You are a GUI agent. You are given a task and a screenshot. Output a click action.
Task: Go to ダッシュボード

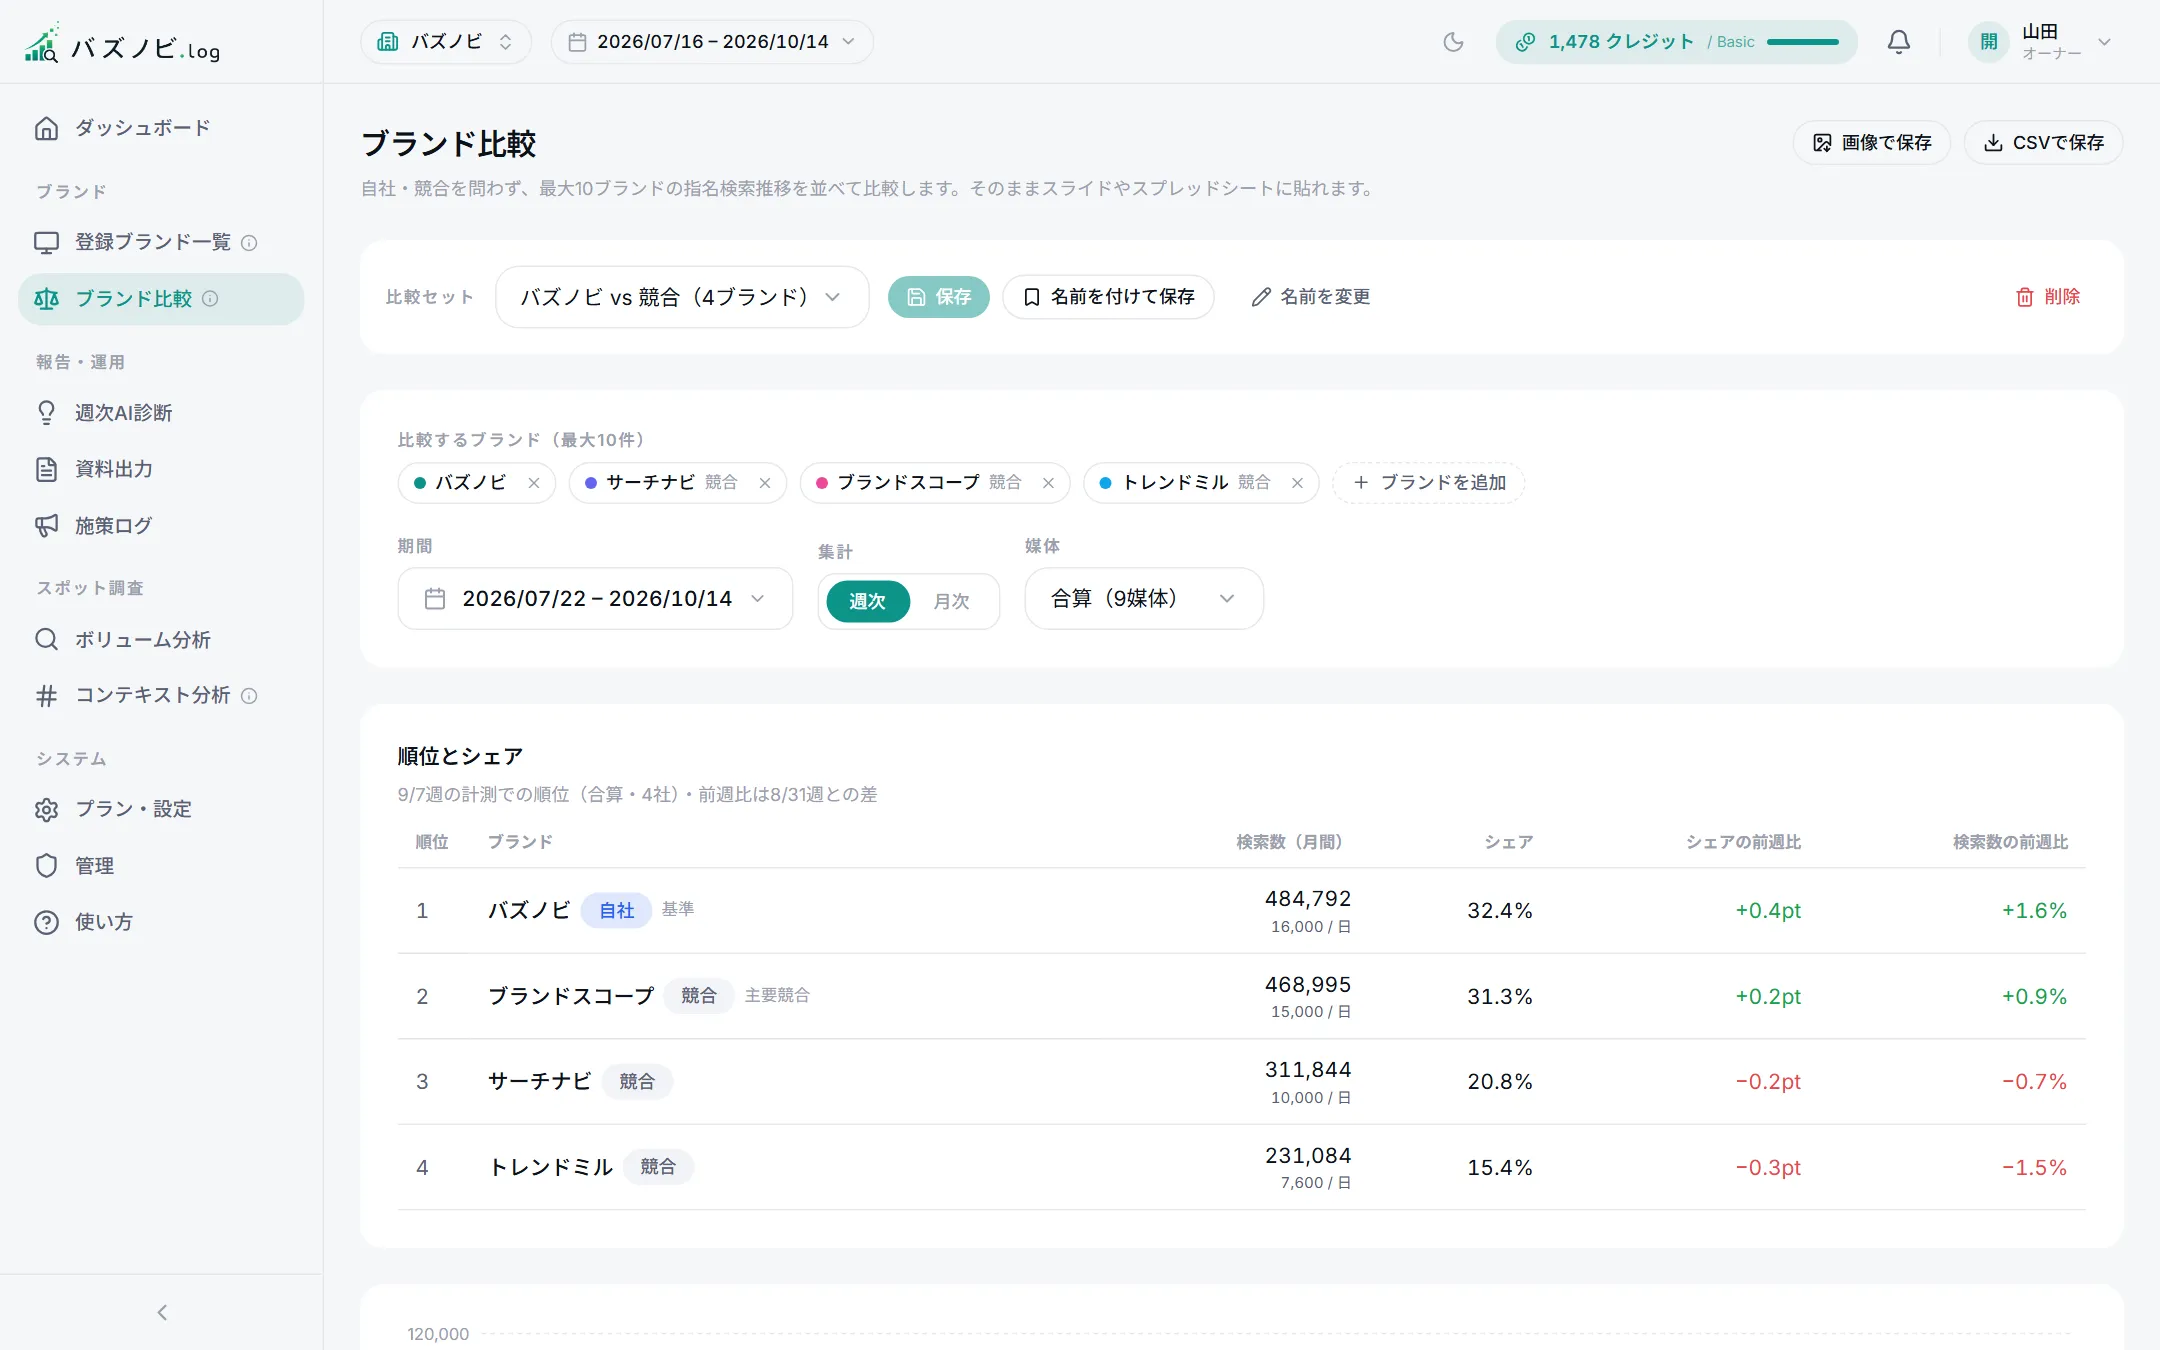pyautogui.click(x=161, y=129)
